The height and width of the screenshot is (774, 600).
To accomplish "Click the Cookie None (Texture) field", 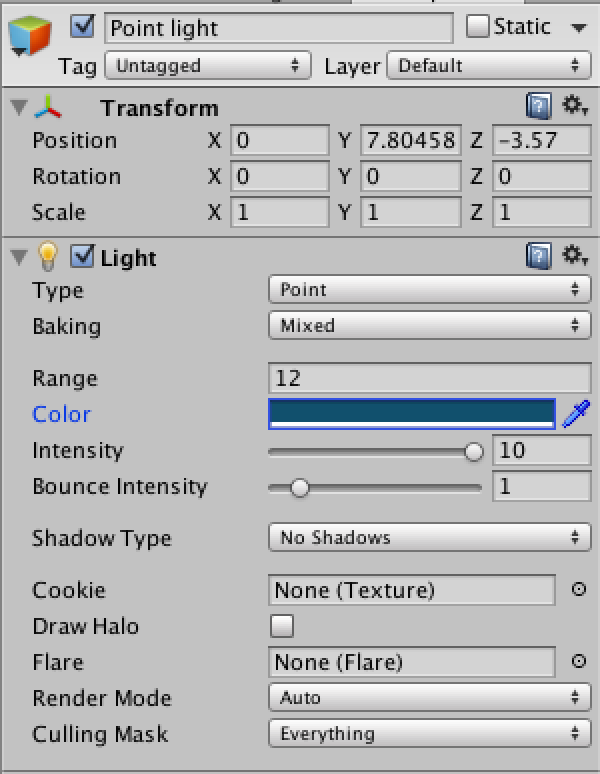I will pos(412,590).
